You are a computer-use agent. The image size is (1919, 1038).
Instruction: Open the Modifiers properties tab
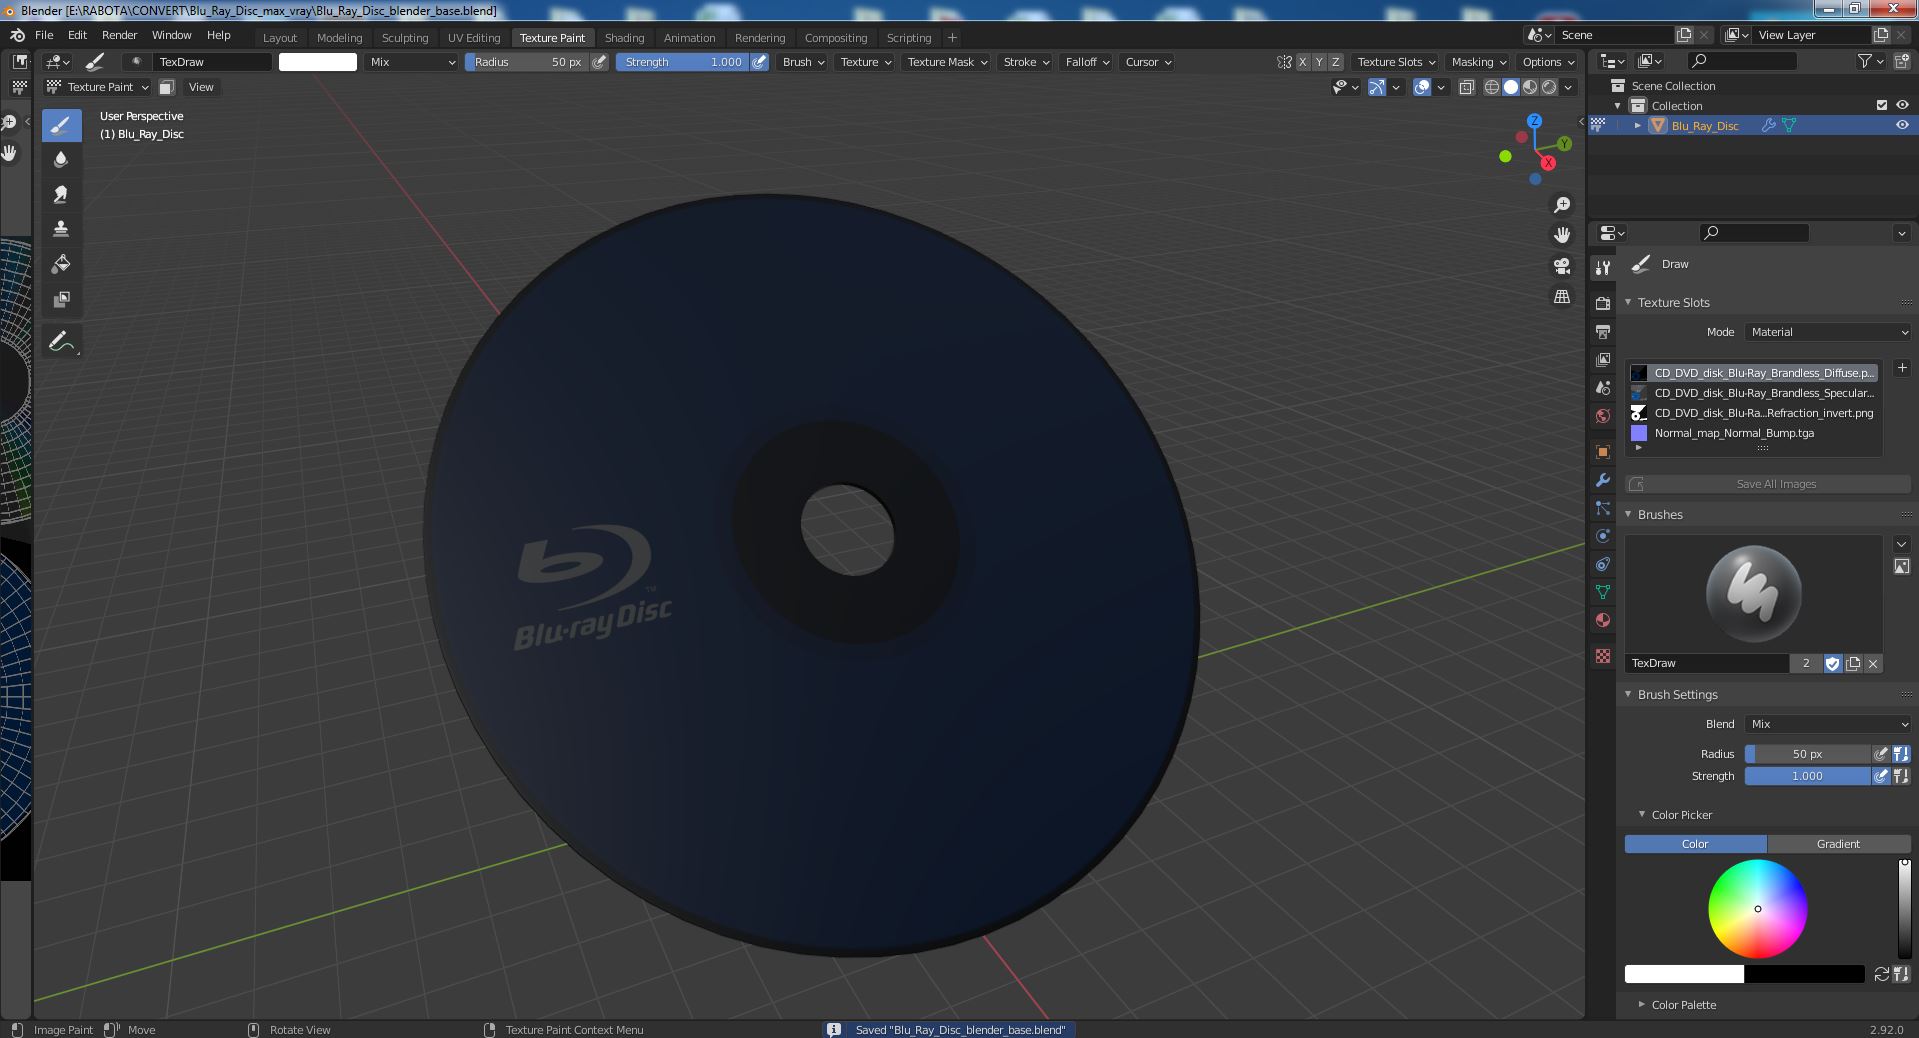point(1603,480)
